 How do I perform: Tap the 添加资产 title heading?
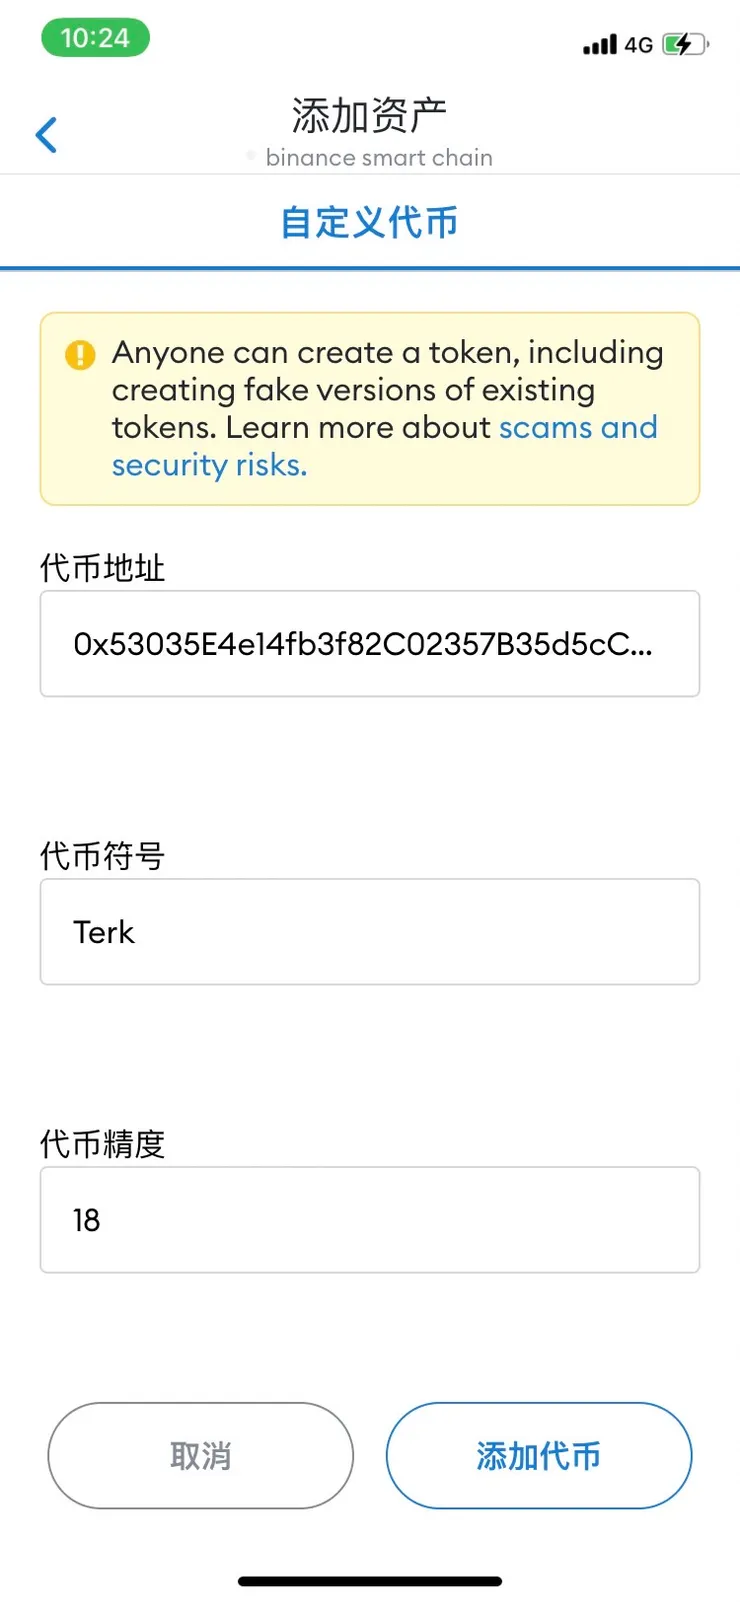point(368,113)
